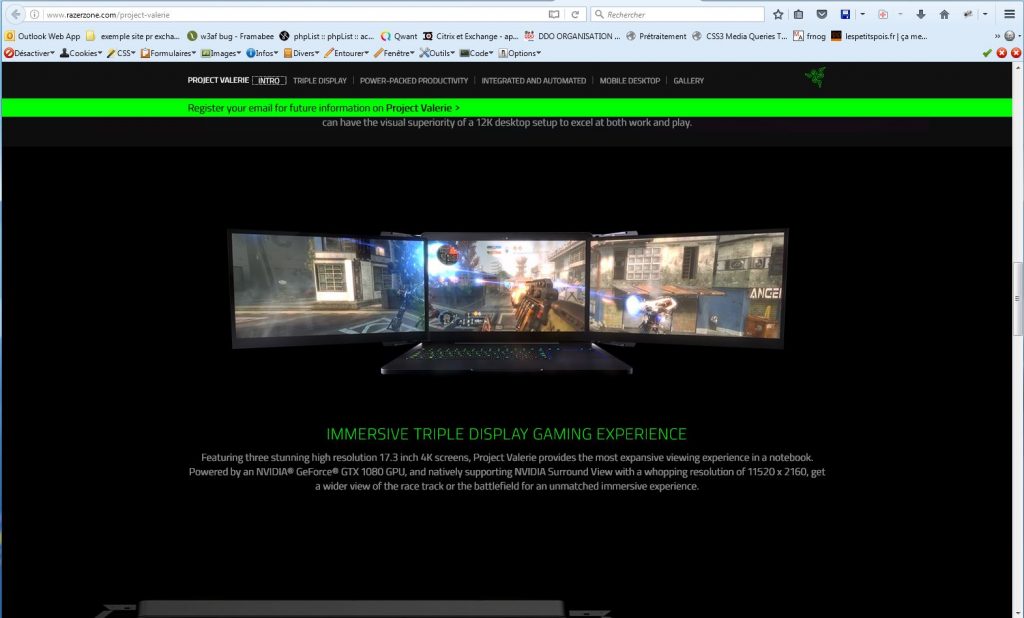Open the GALLERY section tab
The height and width of the screenshot is (618, 1024).
pyautogui.click(x=688, y=80)
